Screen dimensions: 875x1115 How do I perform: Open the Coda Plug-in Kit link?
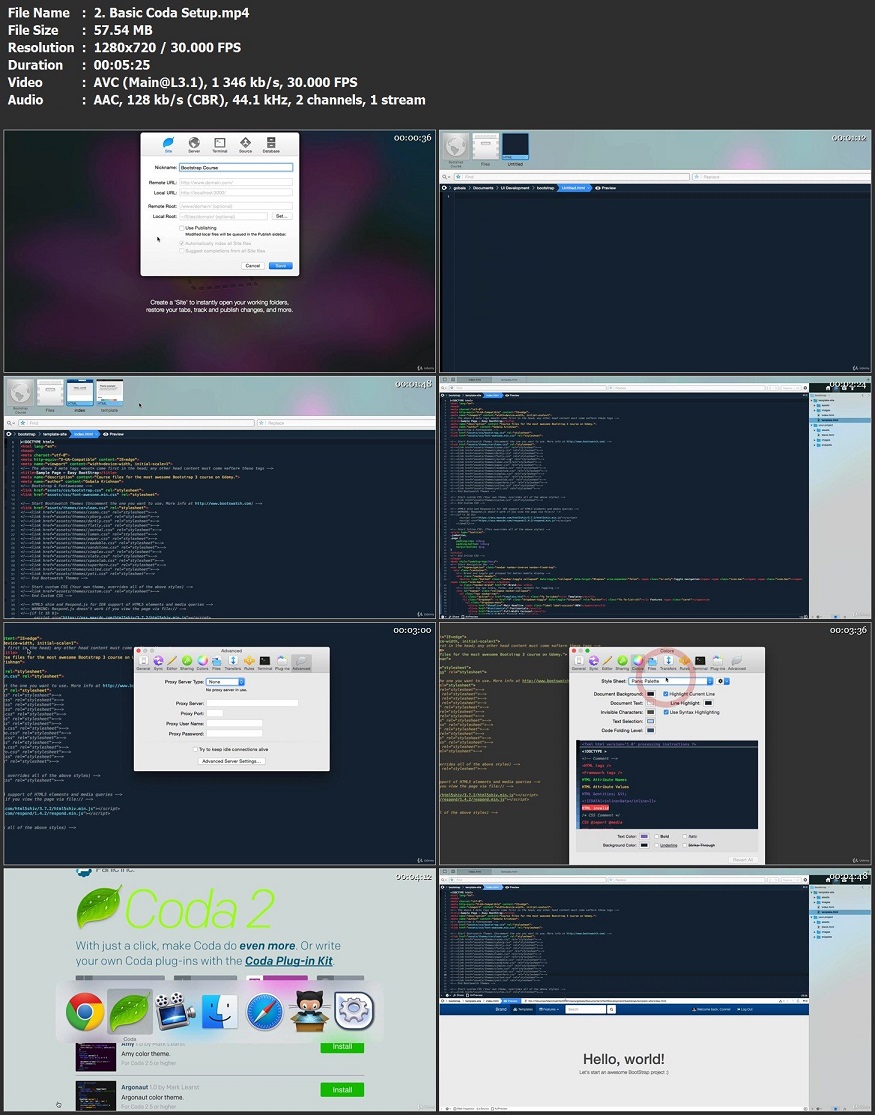point(289,961)
